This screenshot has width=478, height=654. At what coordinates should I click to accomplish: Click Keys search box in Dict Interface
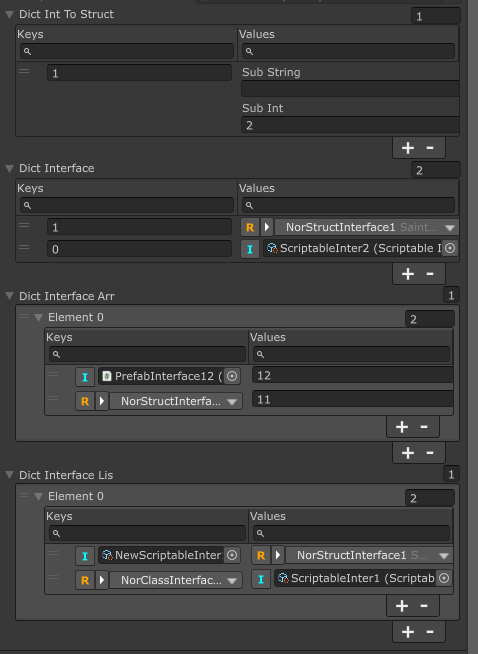pyautogui.click(x=127, y=205)
